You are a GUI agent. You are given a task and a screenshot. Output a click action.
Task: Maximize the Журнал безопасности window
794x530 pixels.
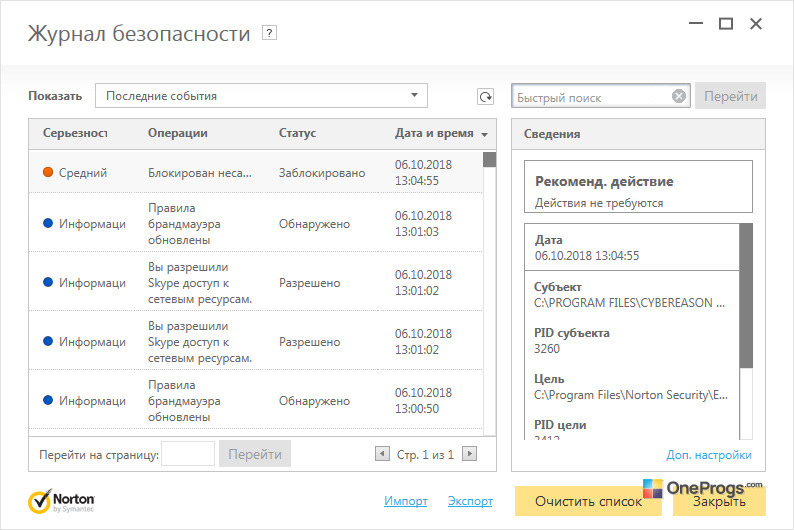tap(726, 23)
